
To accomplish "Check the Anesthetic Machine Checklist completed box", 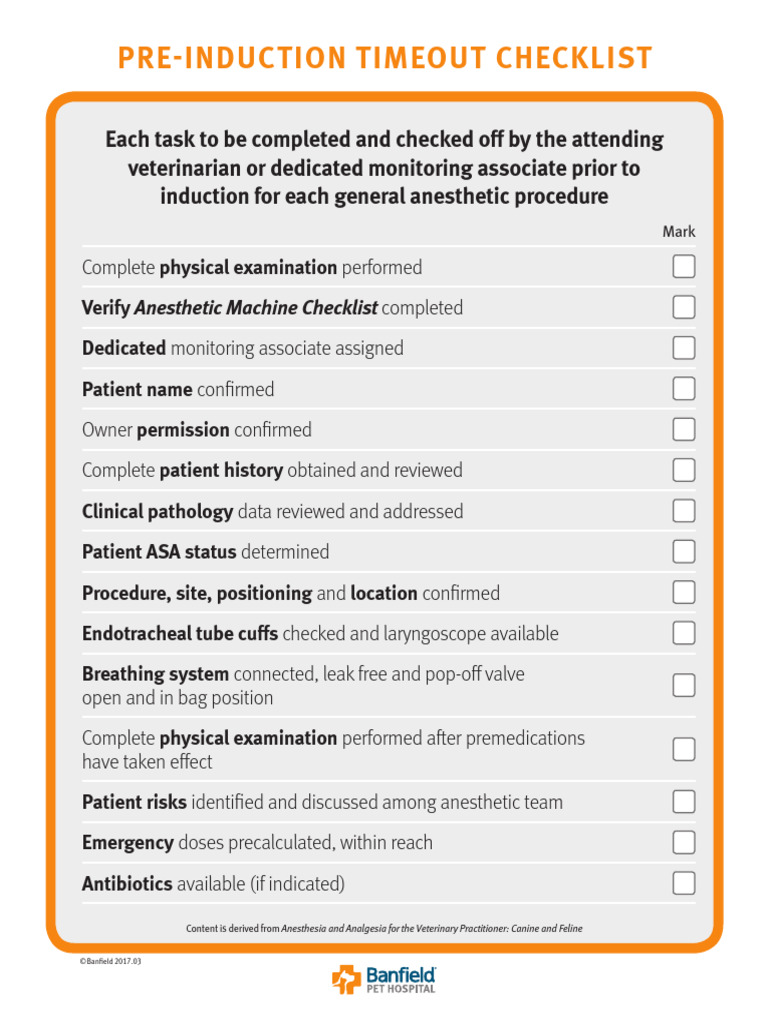I will point(684,307).
